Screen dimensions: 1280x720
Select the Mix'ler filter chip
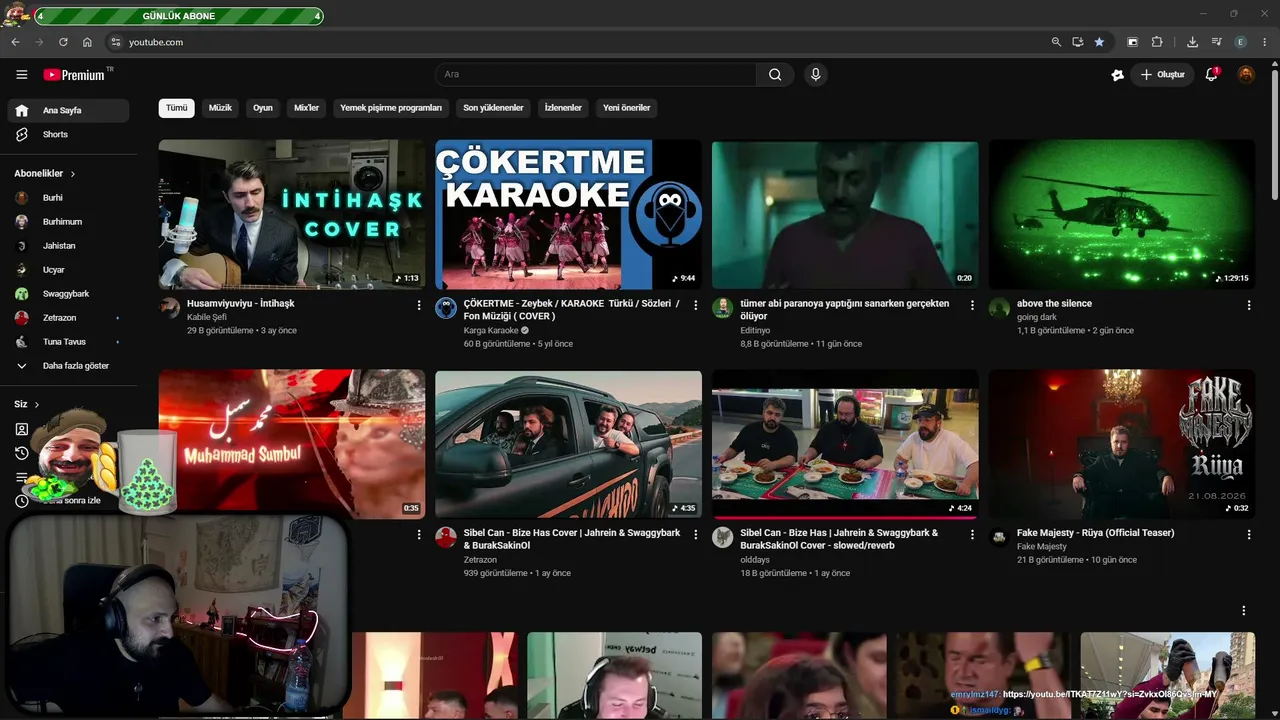[306, 108]
